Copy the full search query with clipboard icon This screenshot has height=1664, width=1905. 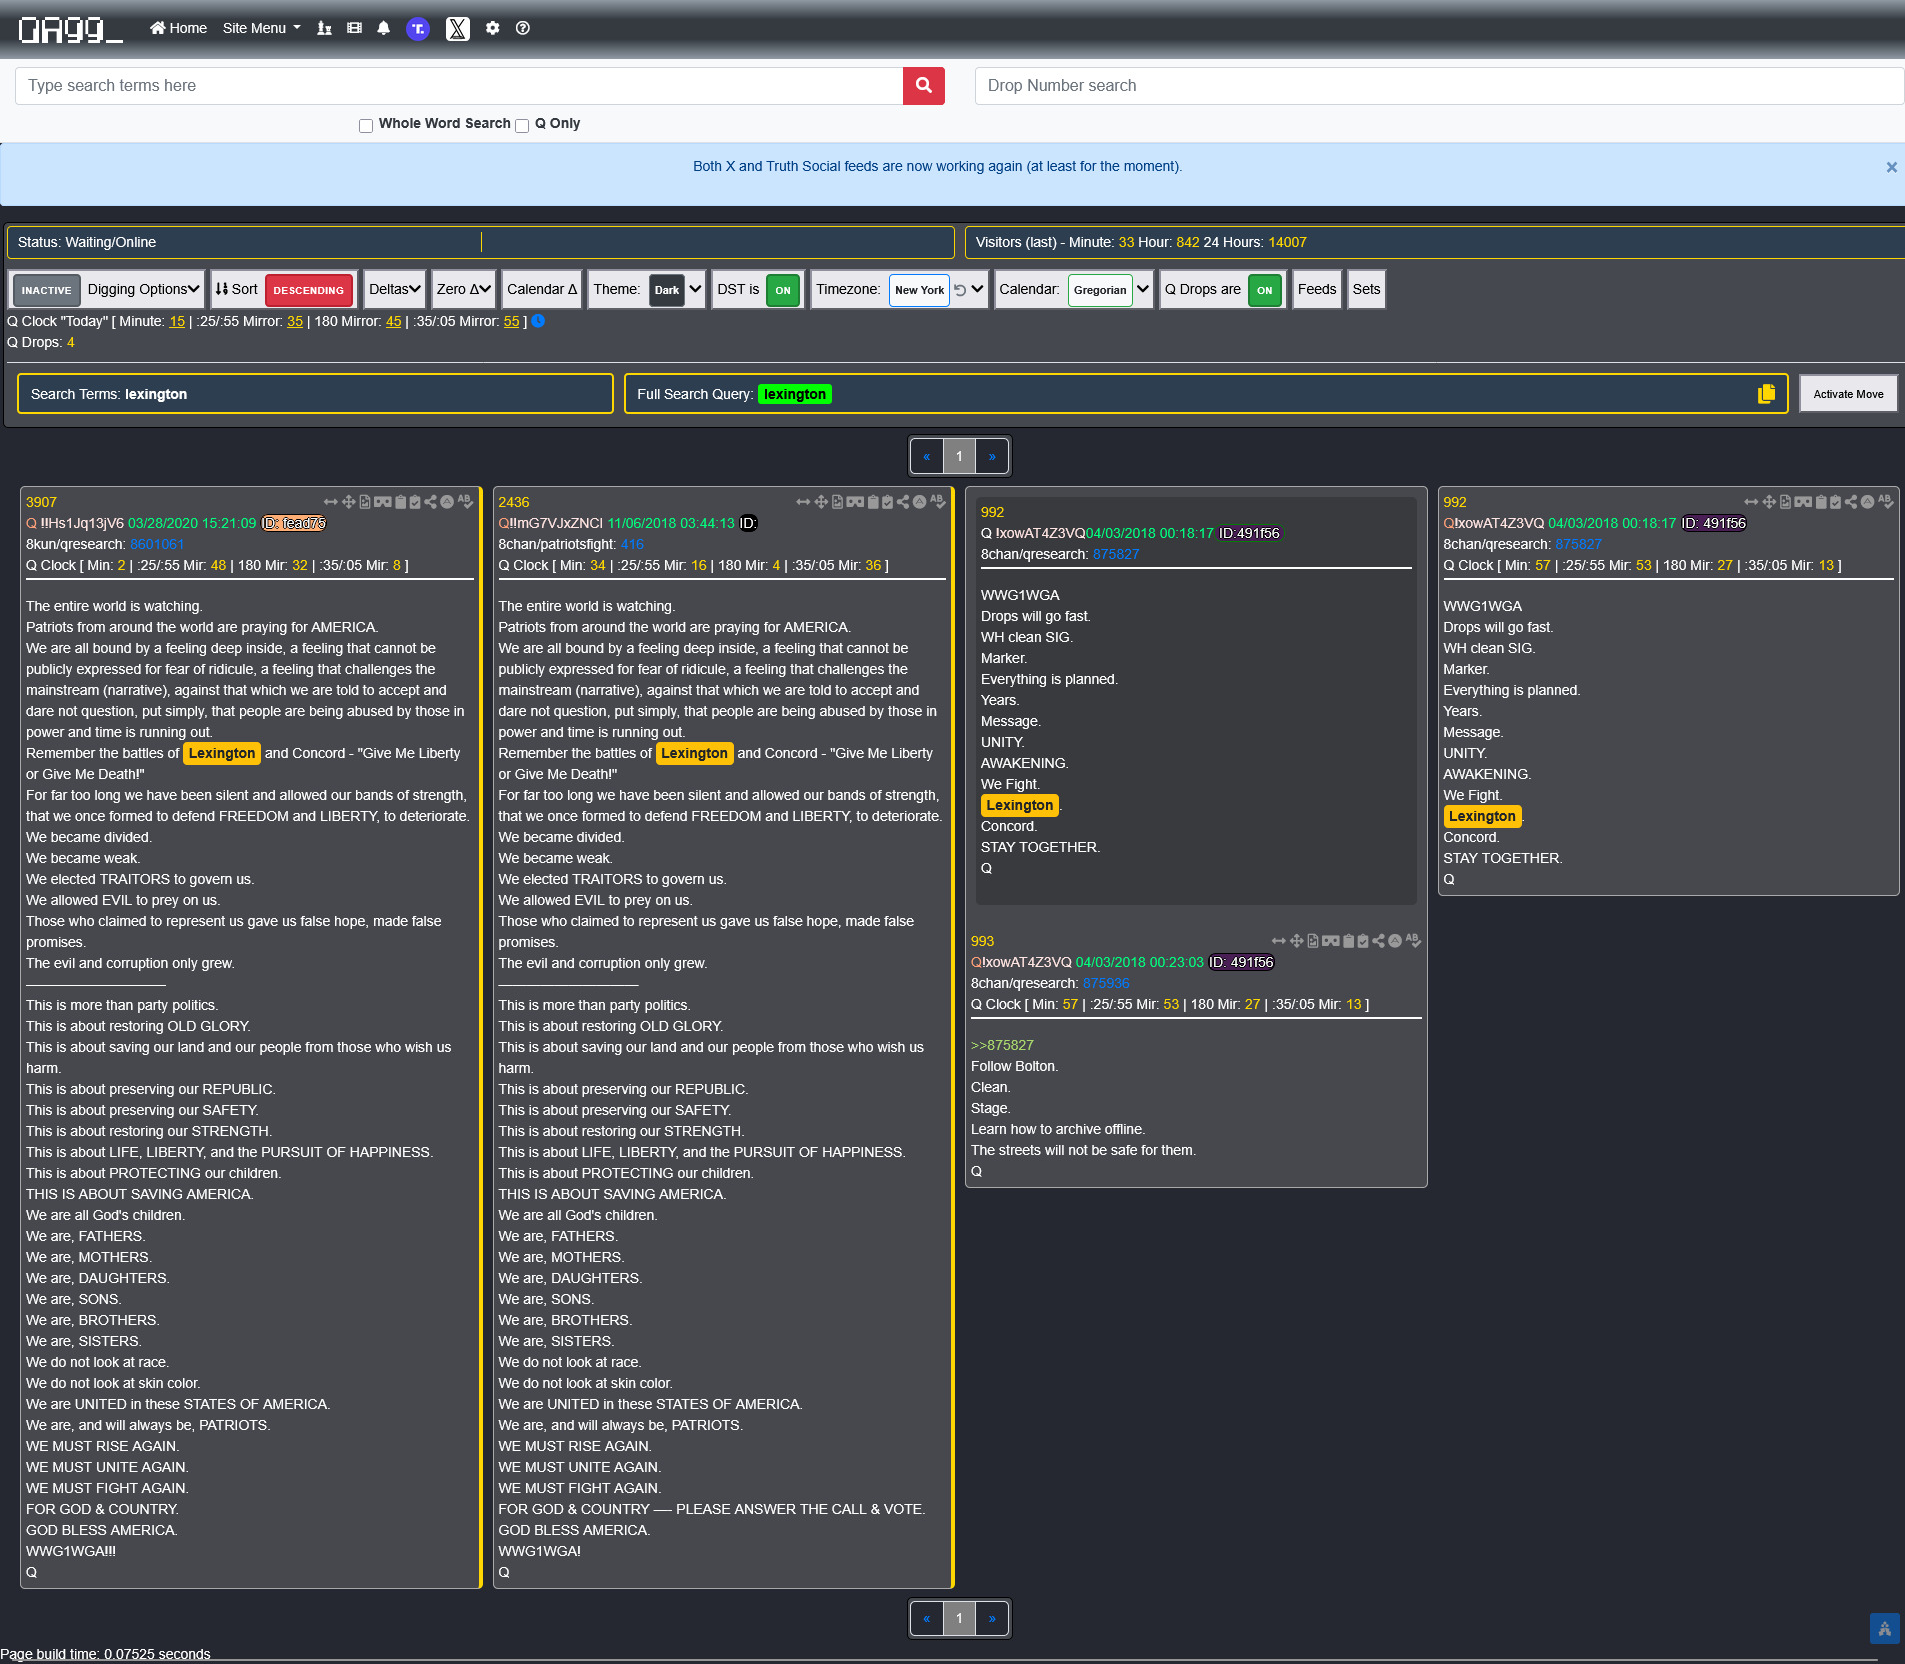coord(1766,394)
